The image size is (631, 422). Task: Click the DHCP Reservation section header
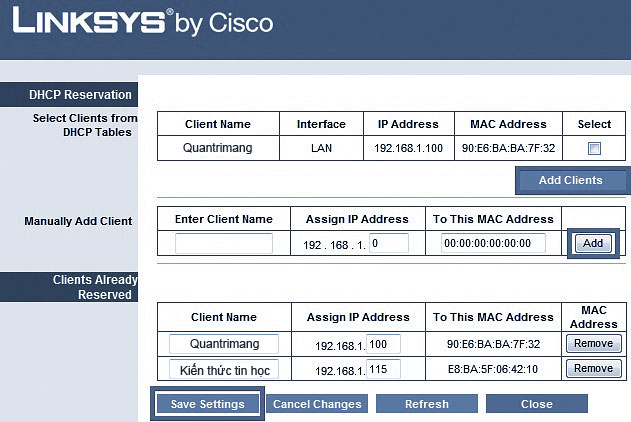point(68,95)
